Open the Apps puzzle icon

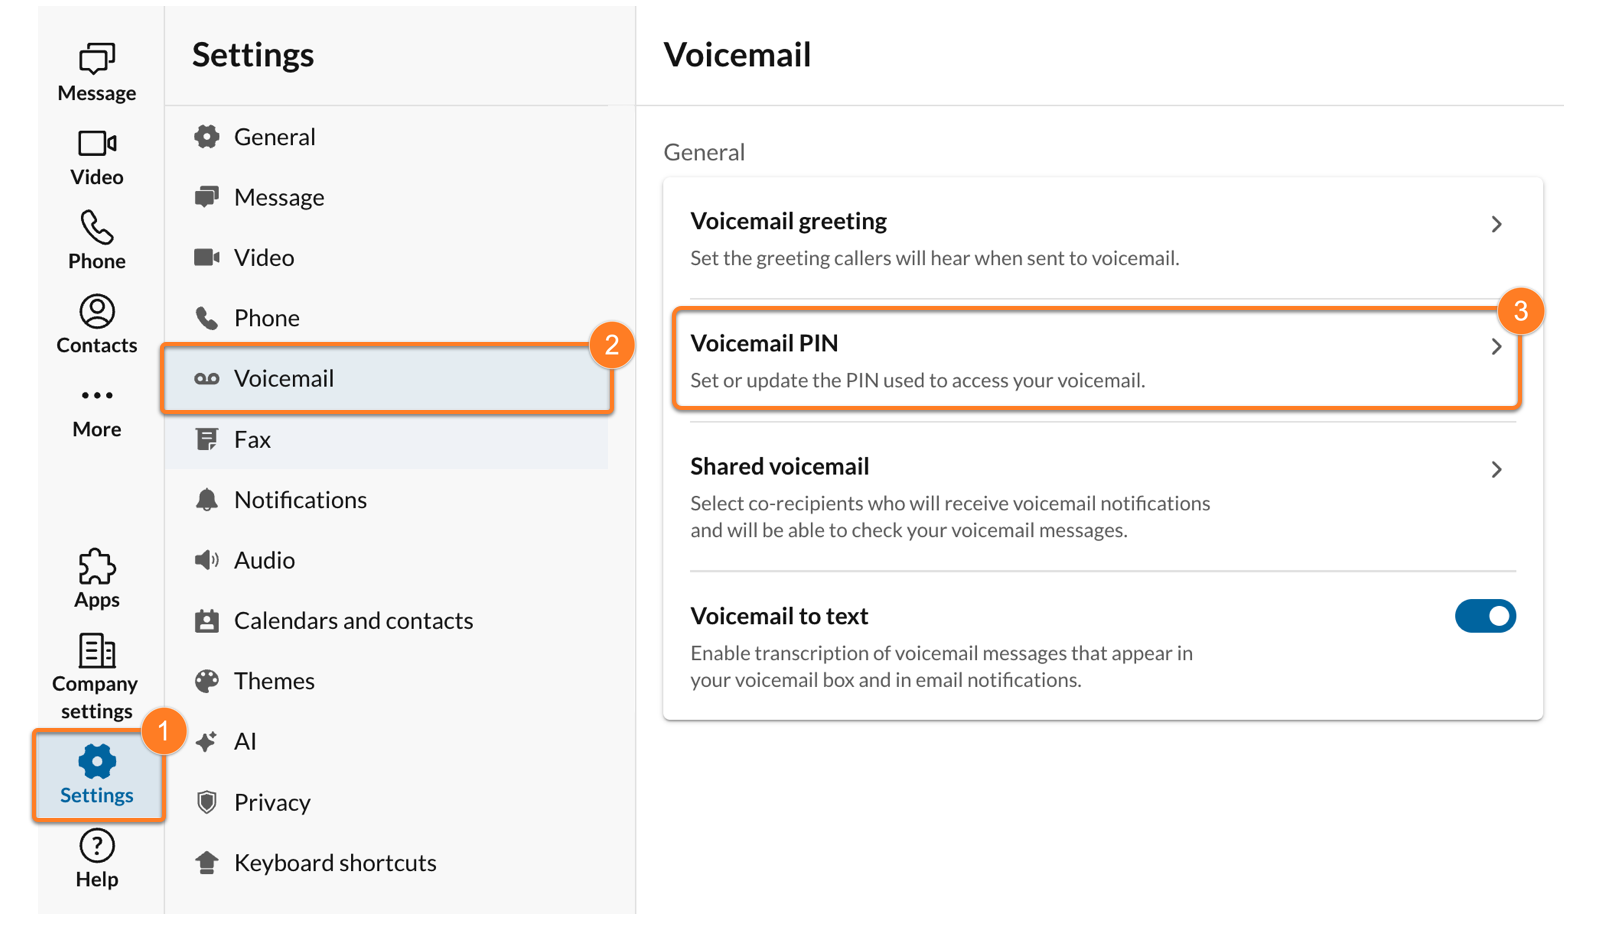tap(97, 567)
